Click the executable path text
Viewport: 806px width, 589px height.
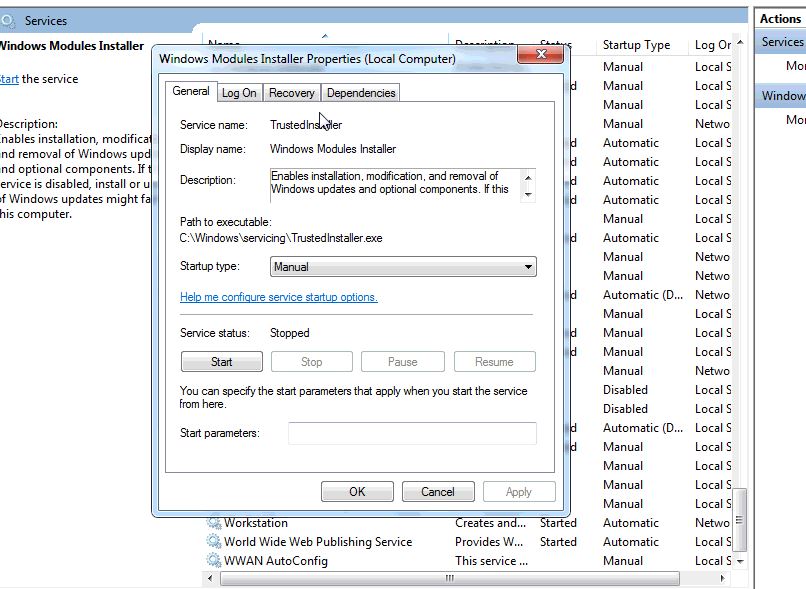coord(281,238)
